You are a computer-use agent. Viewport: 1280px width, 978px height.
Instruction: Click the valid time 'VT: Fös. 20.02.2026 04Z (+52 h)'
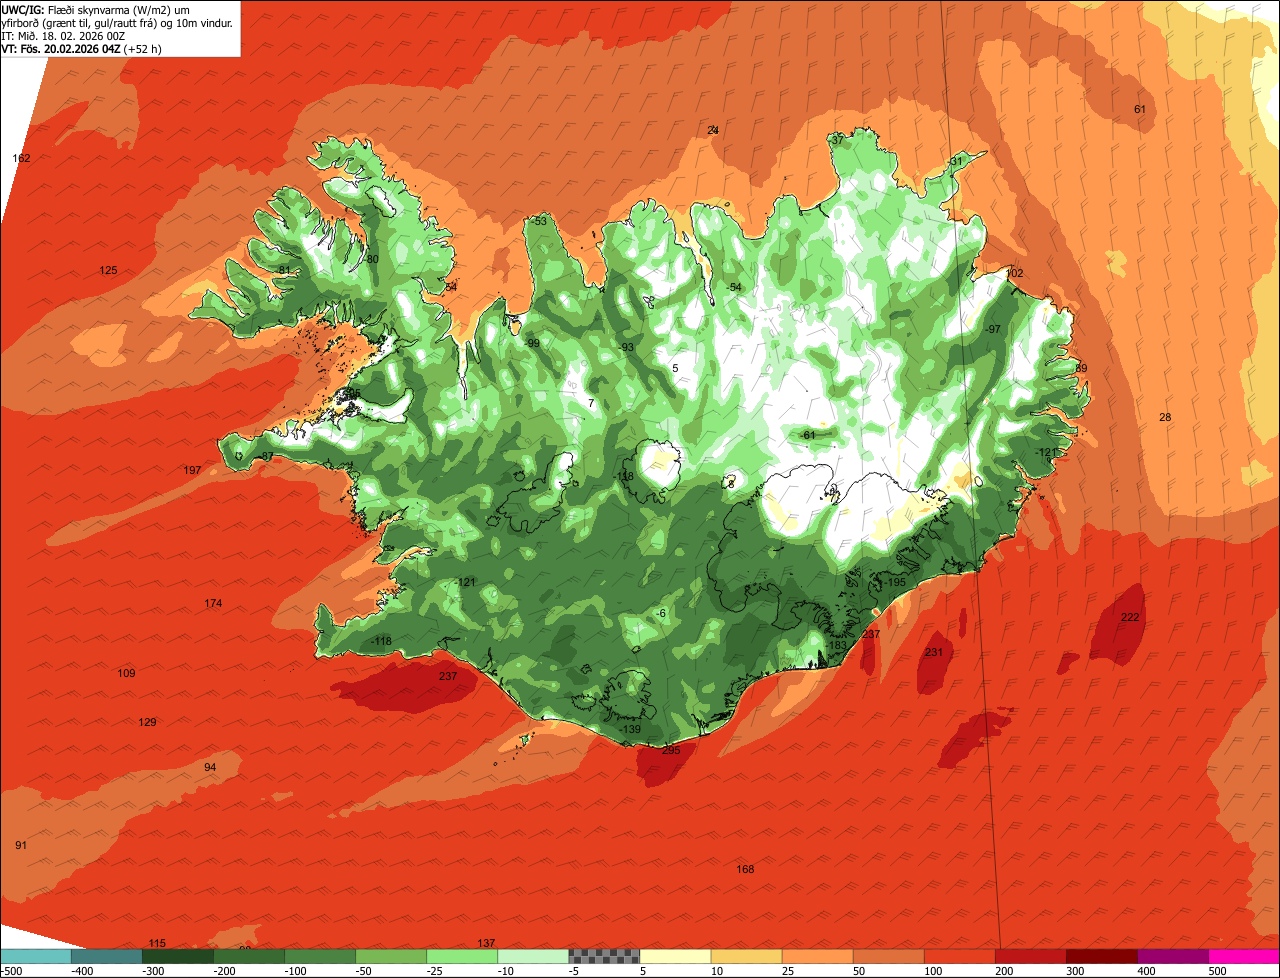(x=83, y=47)
